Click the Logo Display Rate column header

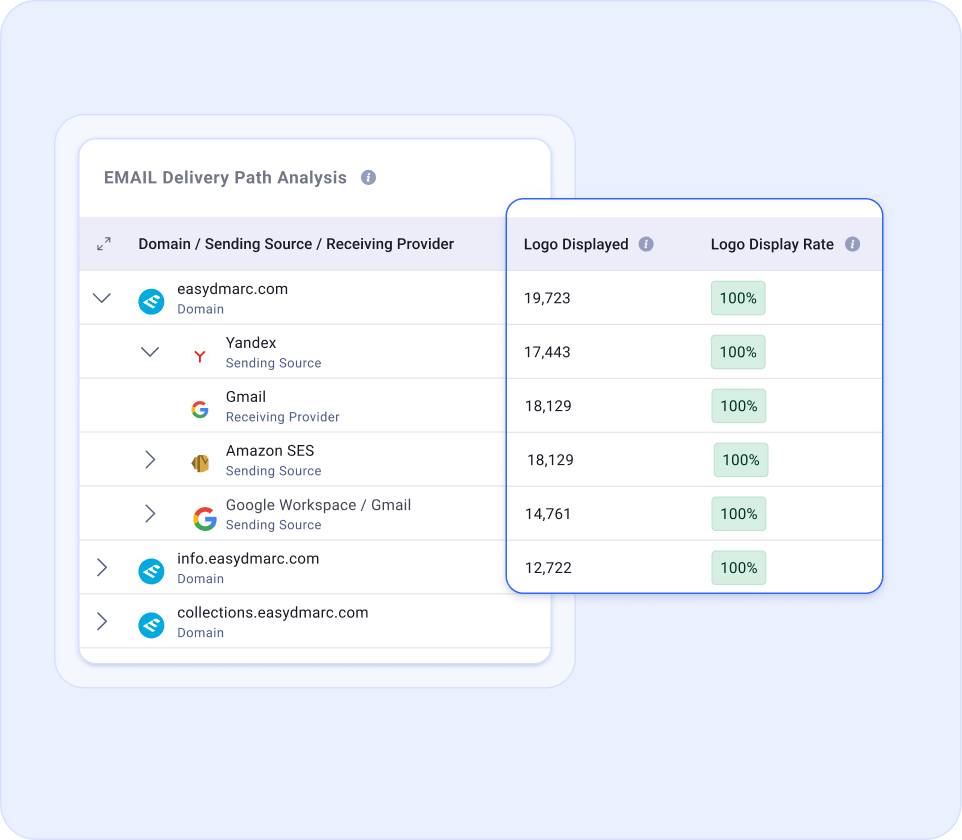(x=772, y=244)
